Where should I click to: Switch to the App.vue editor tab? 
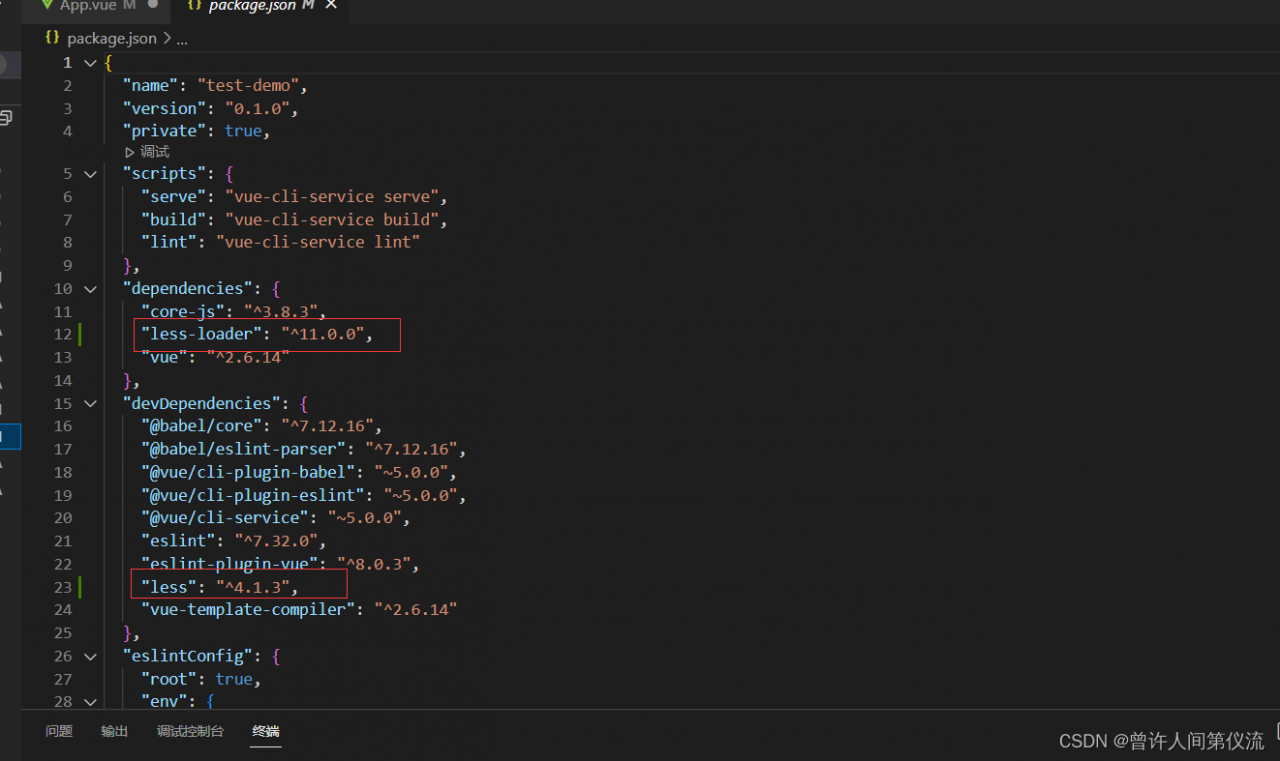point(88,6)
